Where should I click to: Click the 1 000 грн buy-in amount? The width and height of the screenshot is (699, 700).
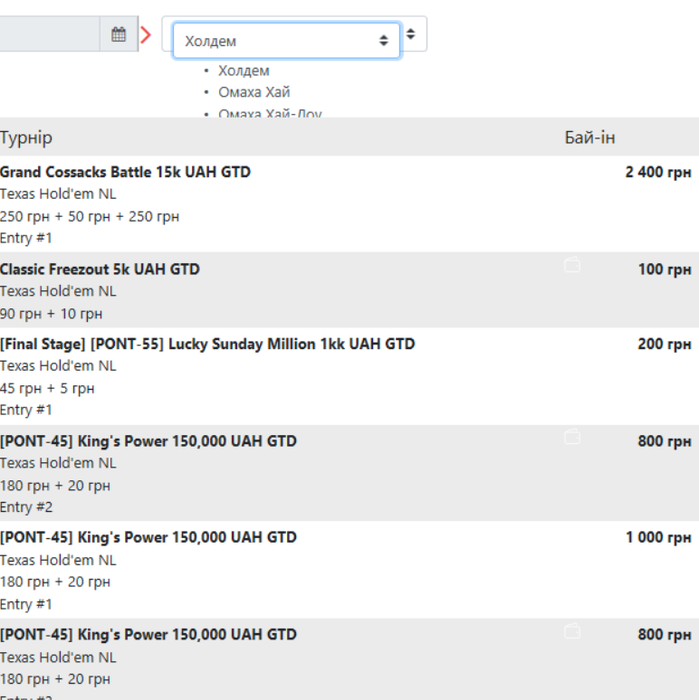(658, 537)
